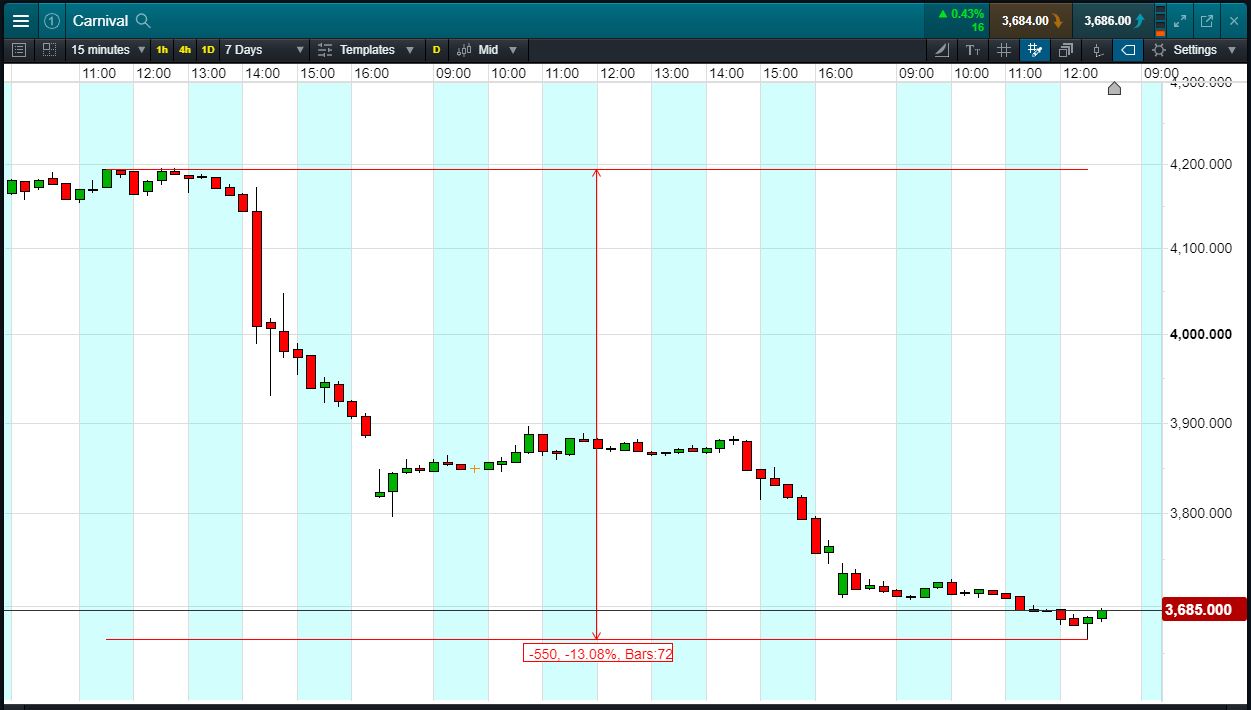Close the Carnival chart window
1251x710 pixels.
pyautogui.click(x=1233, y=20)
